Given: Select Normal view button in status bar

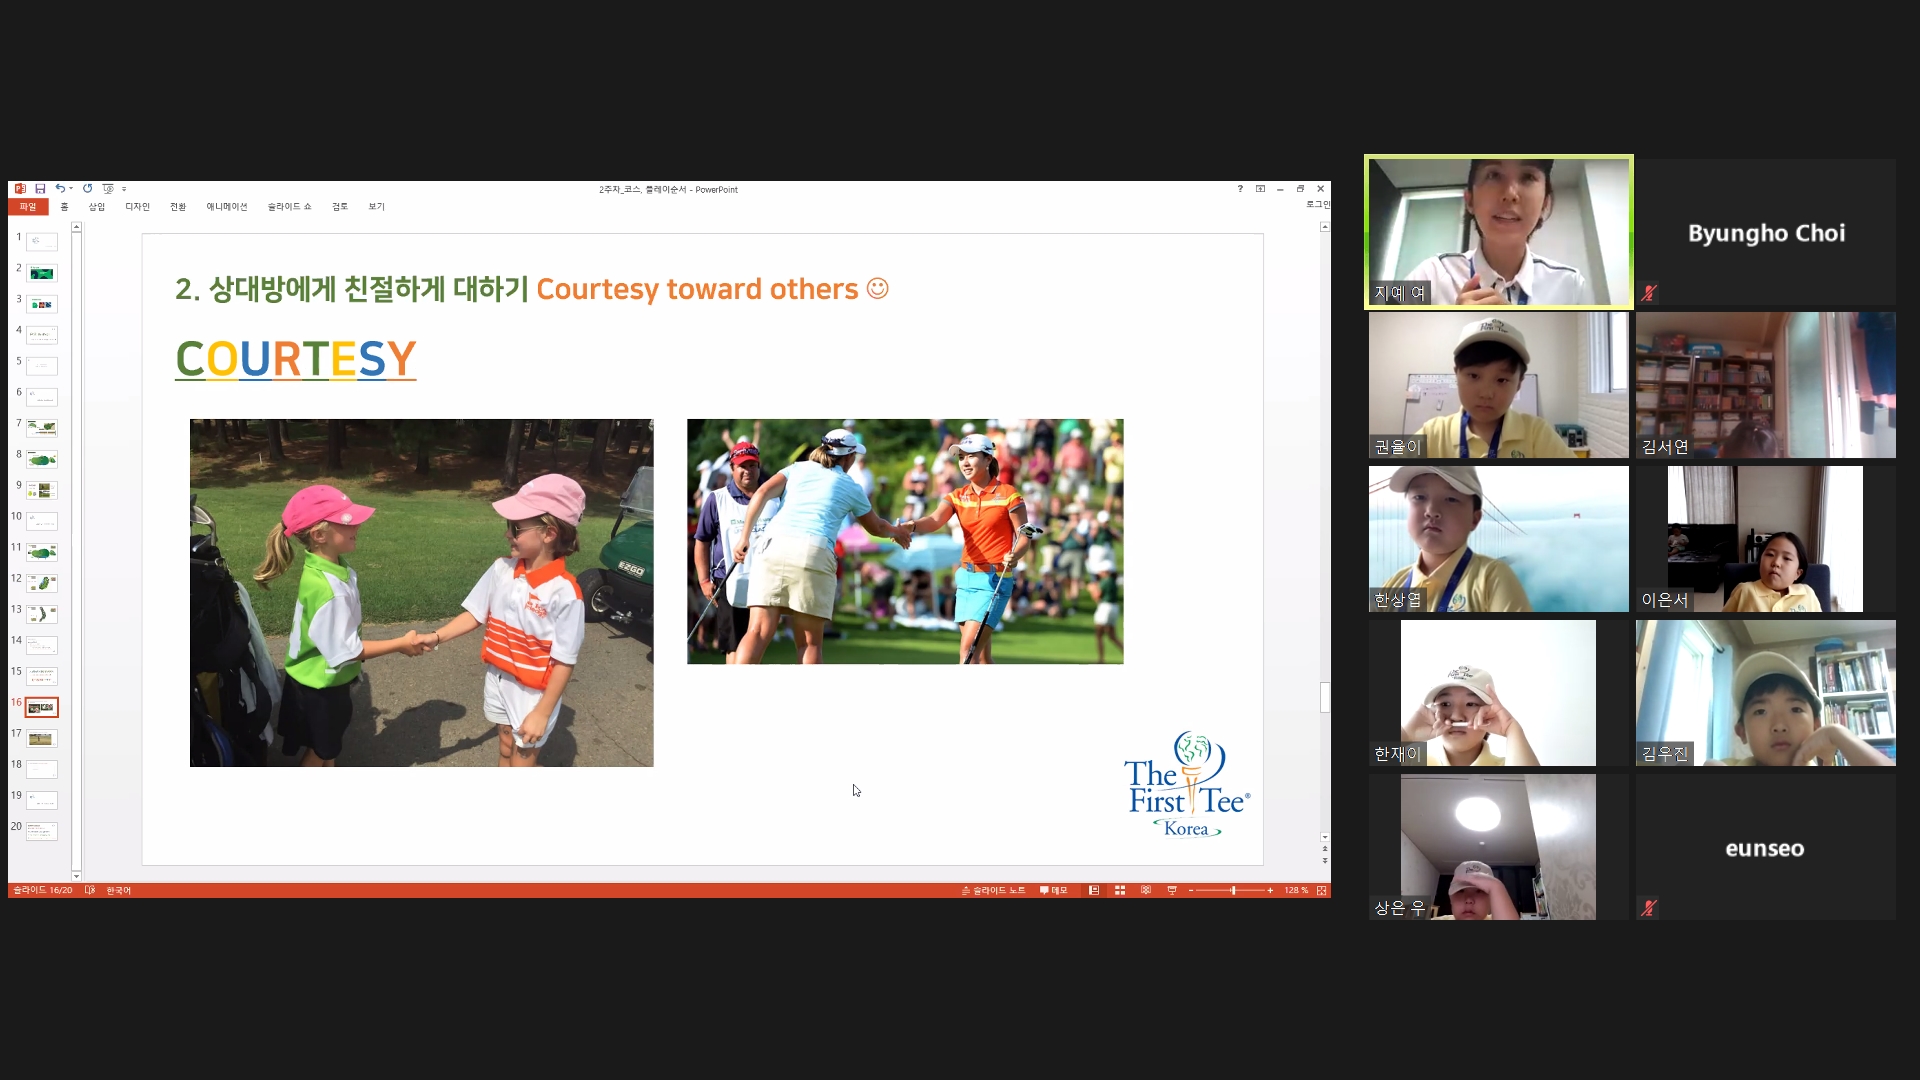Looking at the screenshot, I should (1094, 890).
